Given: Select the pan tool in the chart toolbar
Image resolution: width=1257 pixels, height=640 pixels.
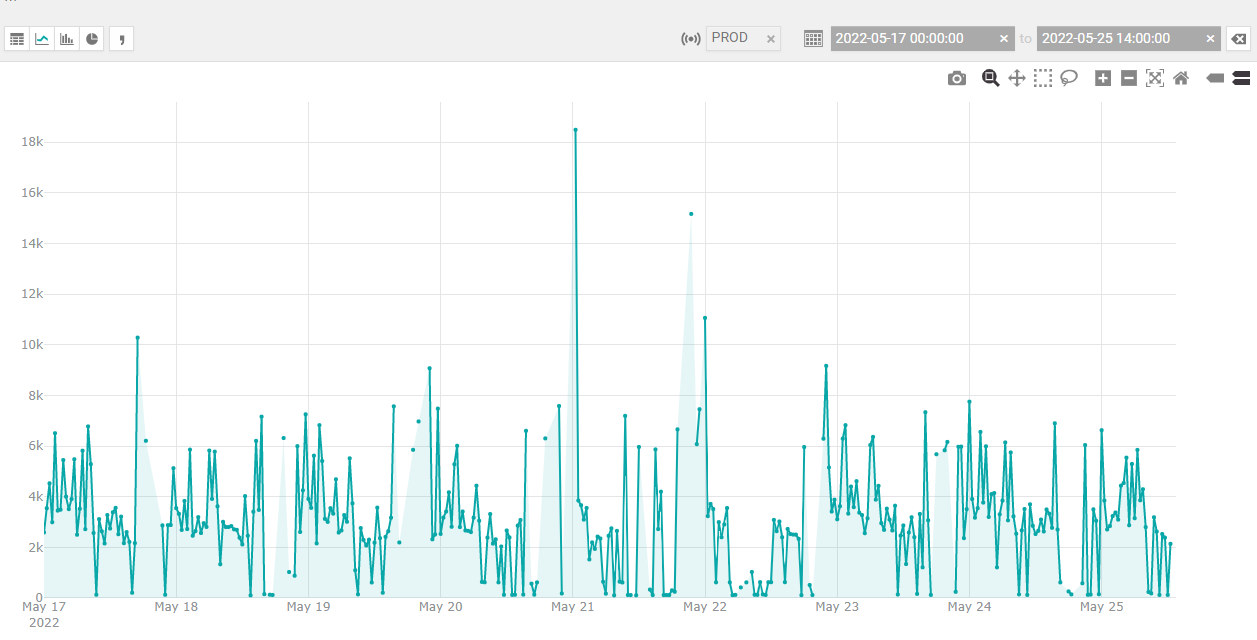Looking at the screenshot, I should pyautogui.click(x=1016, y=77).
